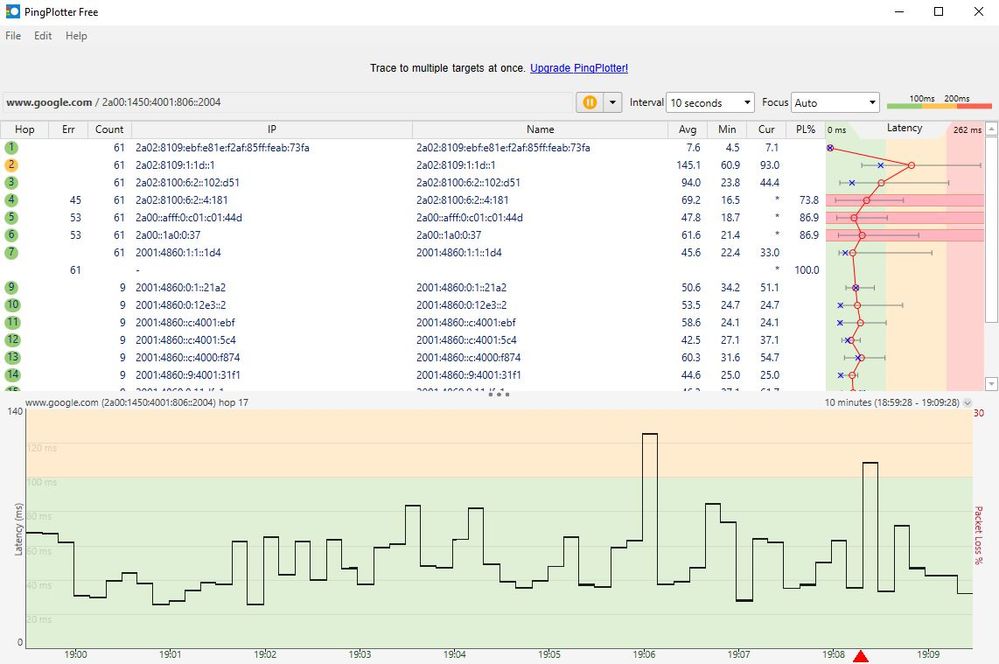Open the Edit menu
This screenshot has width=999, height=664.
(43, 36)
